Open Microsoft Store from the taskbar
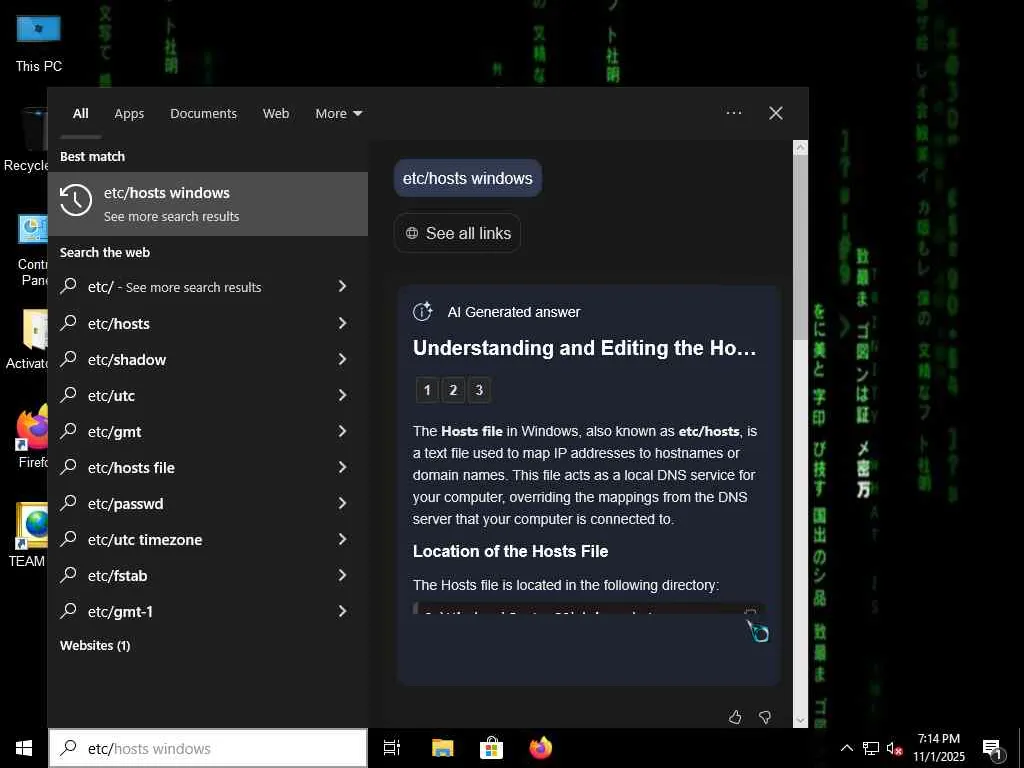 click(491, 748)
